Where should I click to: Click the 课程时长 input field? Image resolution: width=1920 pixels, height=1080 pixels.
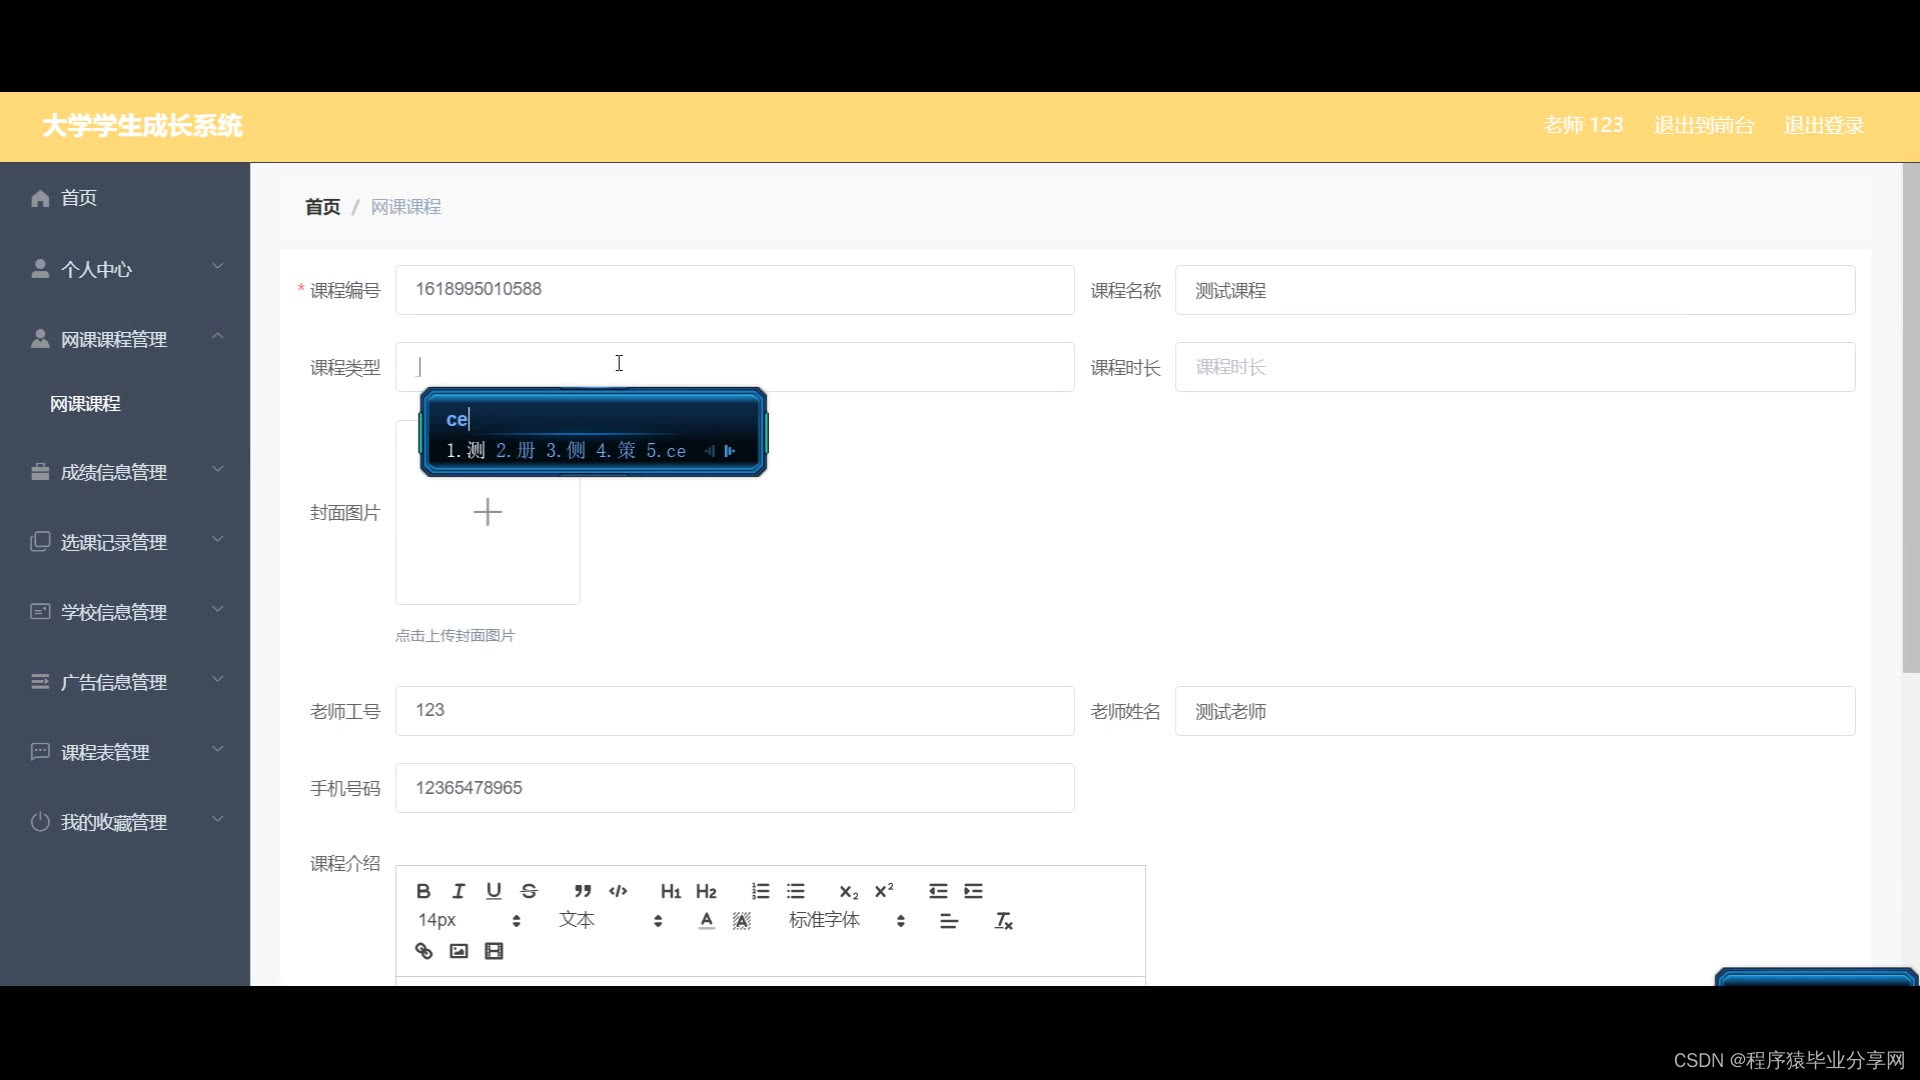pos(1514,367)
